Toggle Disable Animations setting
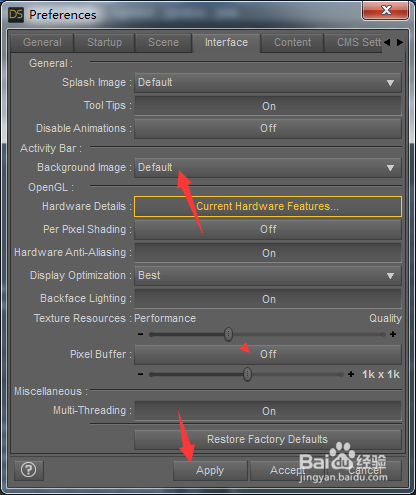Screen dimensions: 416x495 click(x=268, y=128)
